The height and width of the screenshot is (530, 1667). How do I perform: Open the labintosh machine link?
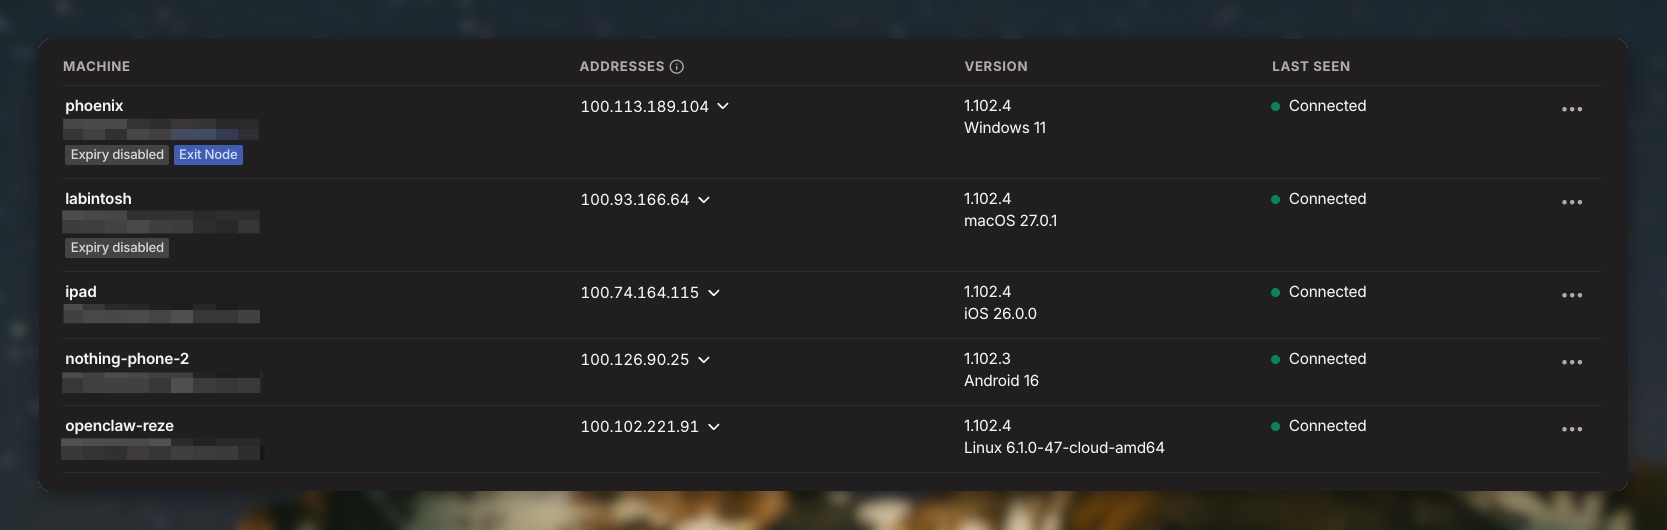coord(98,199)
